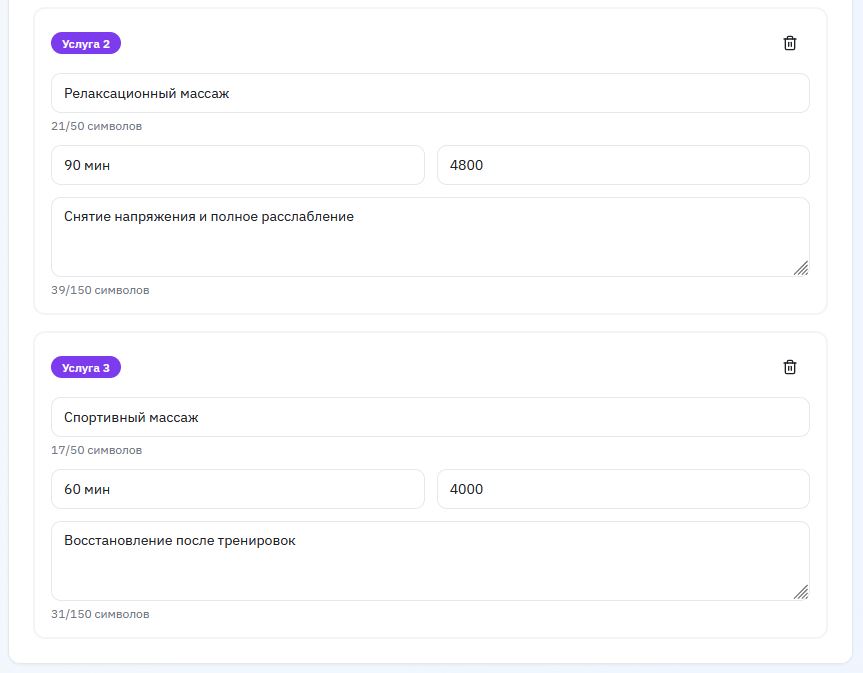Focus the Спортивный массаж name field

click(430, 417)
